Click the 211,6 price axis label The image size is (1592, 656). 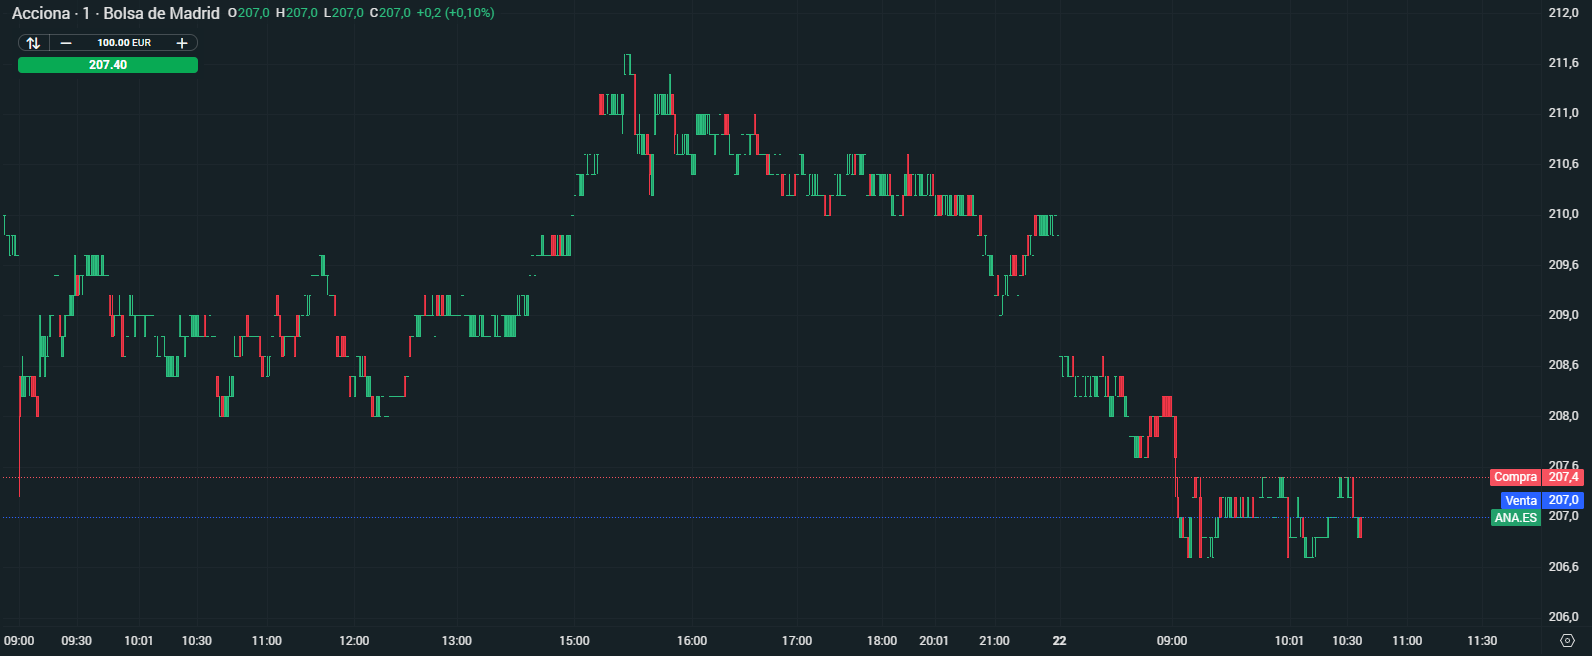pyautogui.click(x=1563, y=63)
